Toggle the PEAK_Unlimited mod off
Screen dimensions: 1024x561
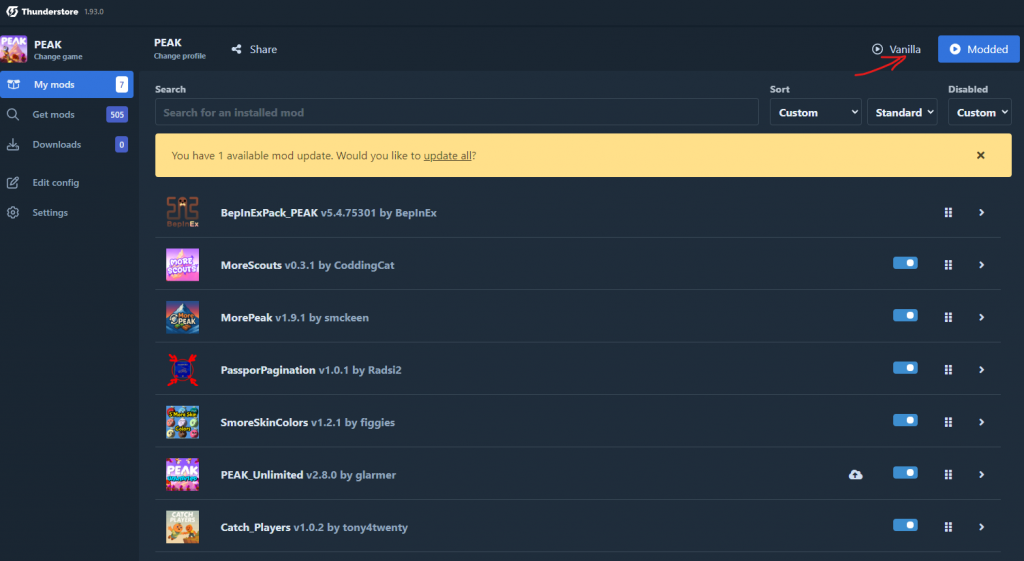(905, 473)
